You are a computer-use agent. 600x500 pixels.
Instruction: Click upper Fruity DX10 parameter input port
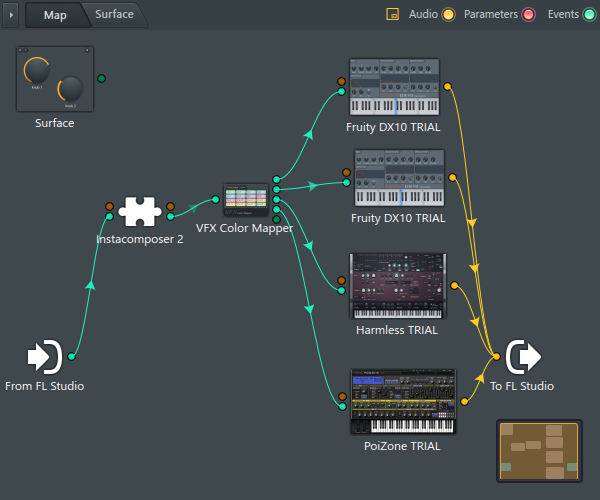coord(341,81)
